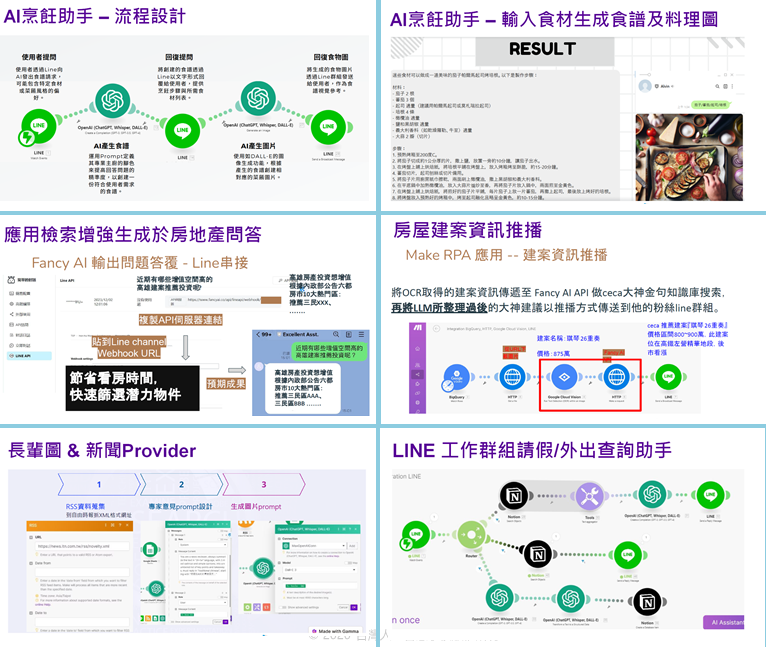The width and height of the screenshot is (766, 647).
Task: Select the Google Cloud Vision module
Action: coord(563,377)
